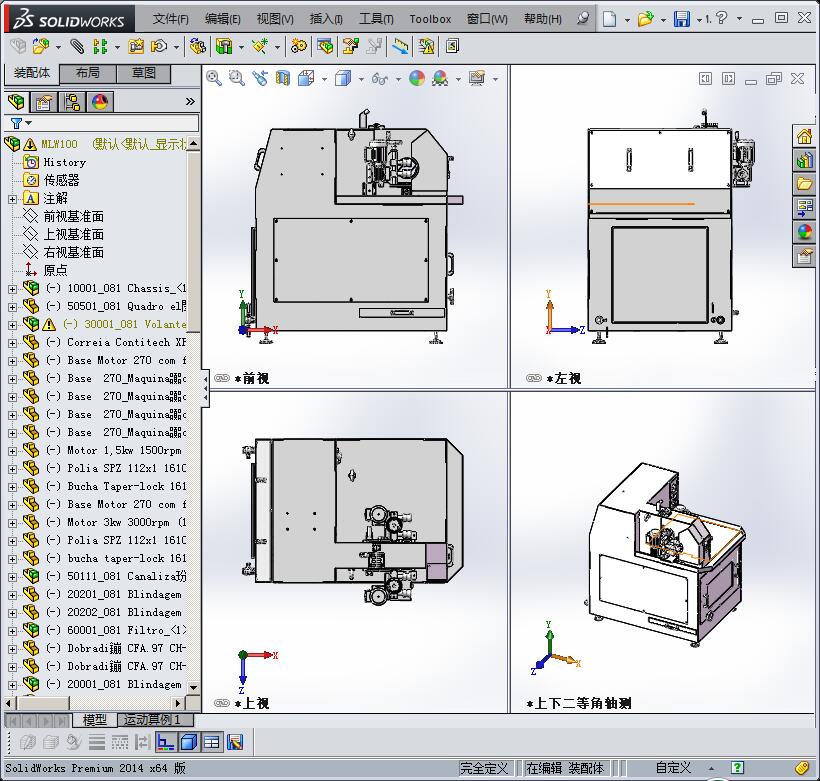Click the yellow tip button at bottom right

801,767
